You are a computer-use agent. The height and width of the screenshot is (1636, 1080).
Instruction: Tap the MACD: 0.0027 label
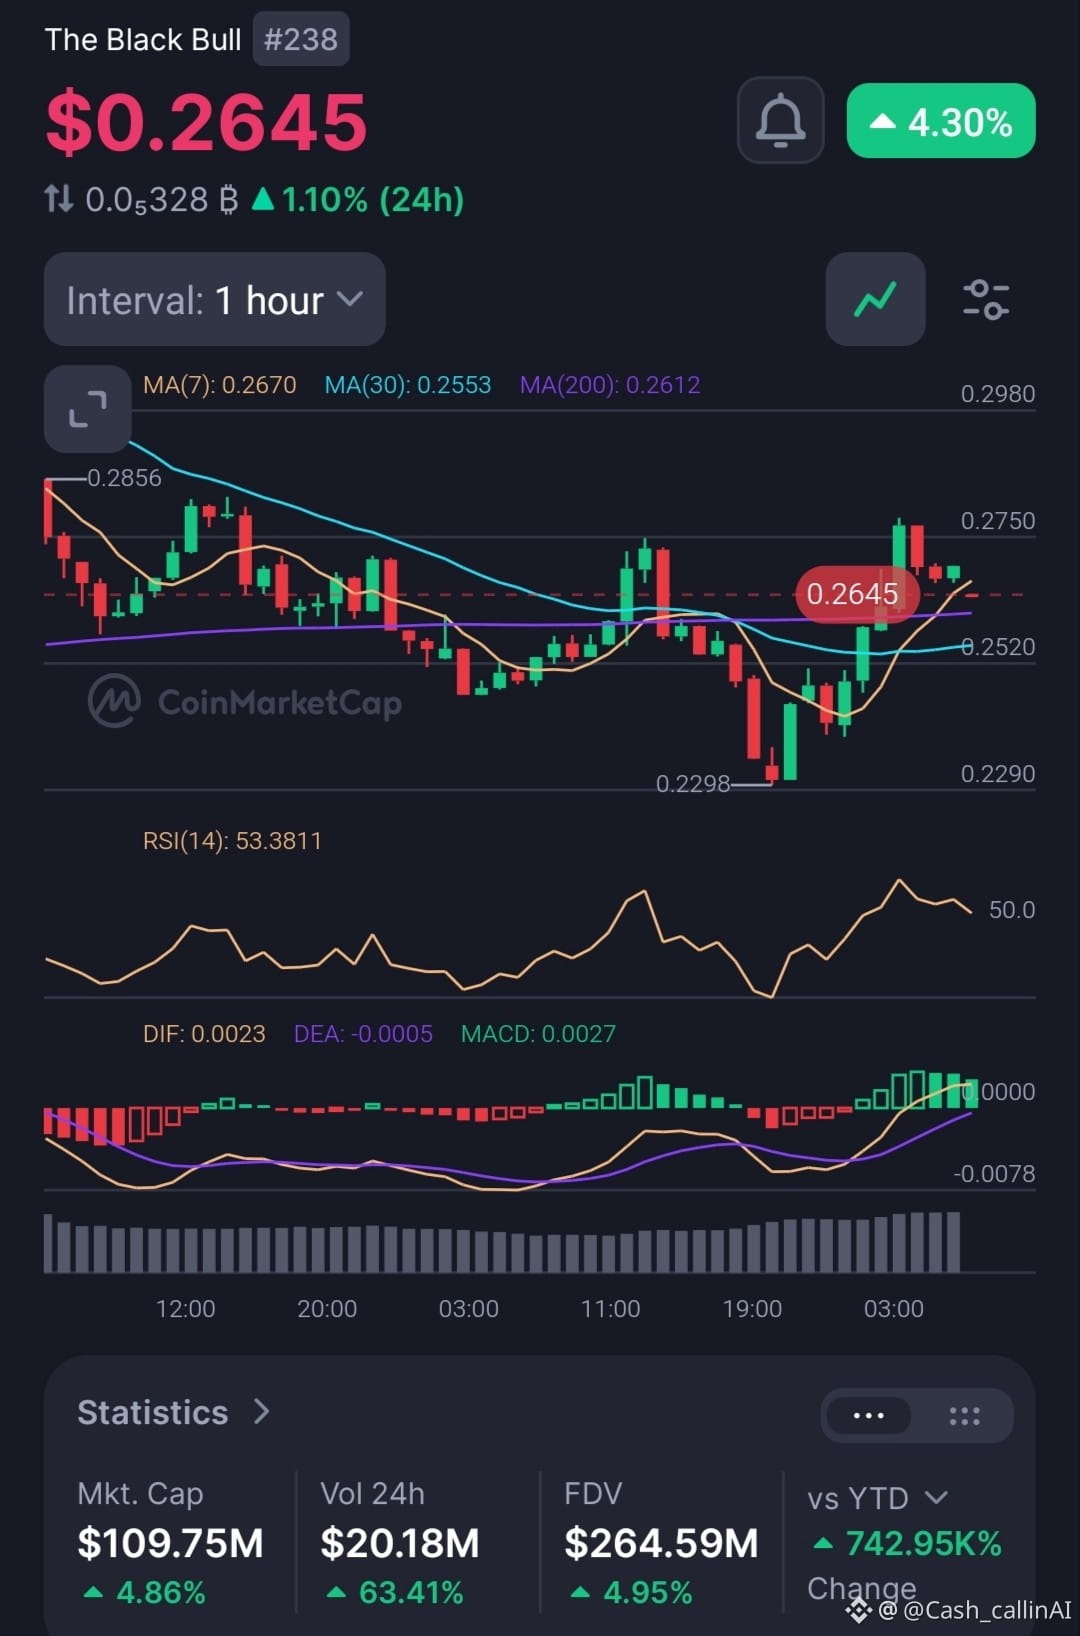[538, 1034]
